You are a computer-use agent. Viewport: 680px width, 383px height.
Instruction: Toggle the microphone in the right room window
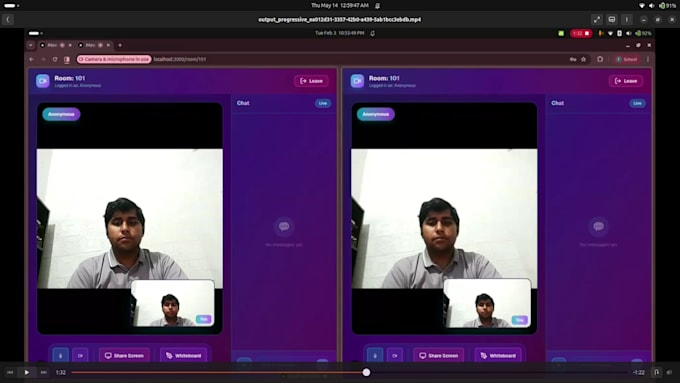[x=375, y=356]
